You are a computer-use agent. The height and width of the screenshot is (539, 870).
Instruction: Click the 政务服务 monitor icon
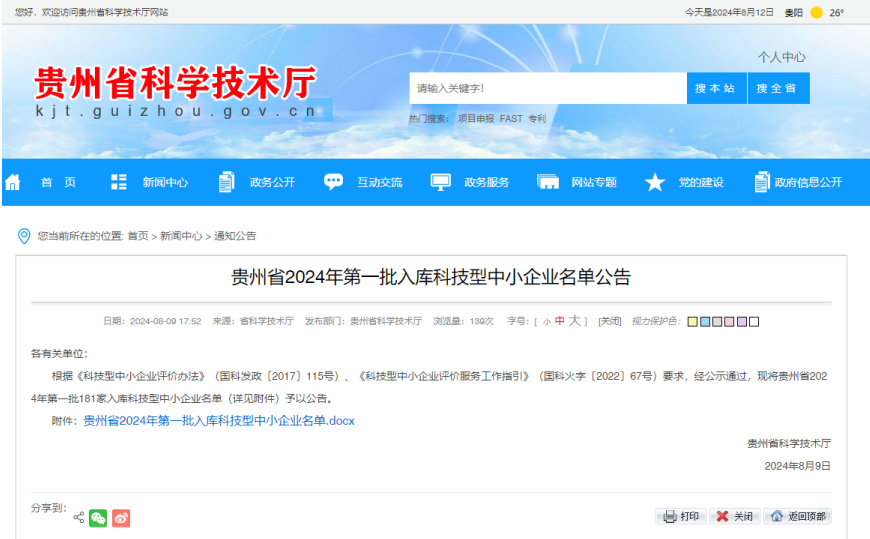pyautogui.click(x=440, y=182)
